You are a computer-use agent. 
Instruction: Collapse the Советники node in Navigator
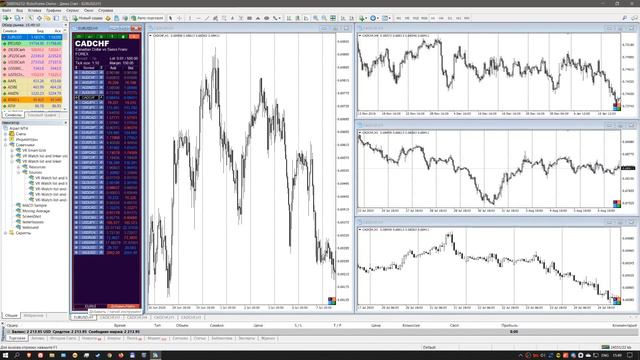6,145
